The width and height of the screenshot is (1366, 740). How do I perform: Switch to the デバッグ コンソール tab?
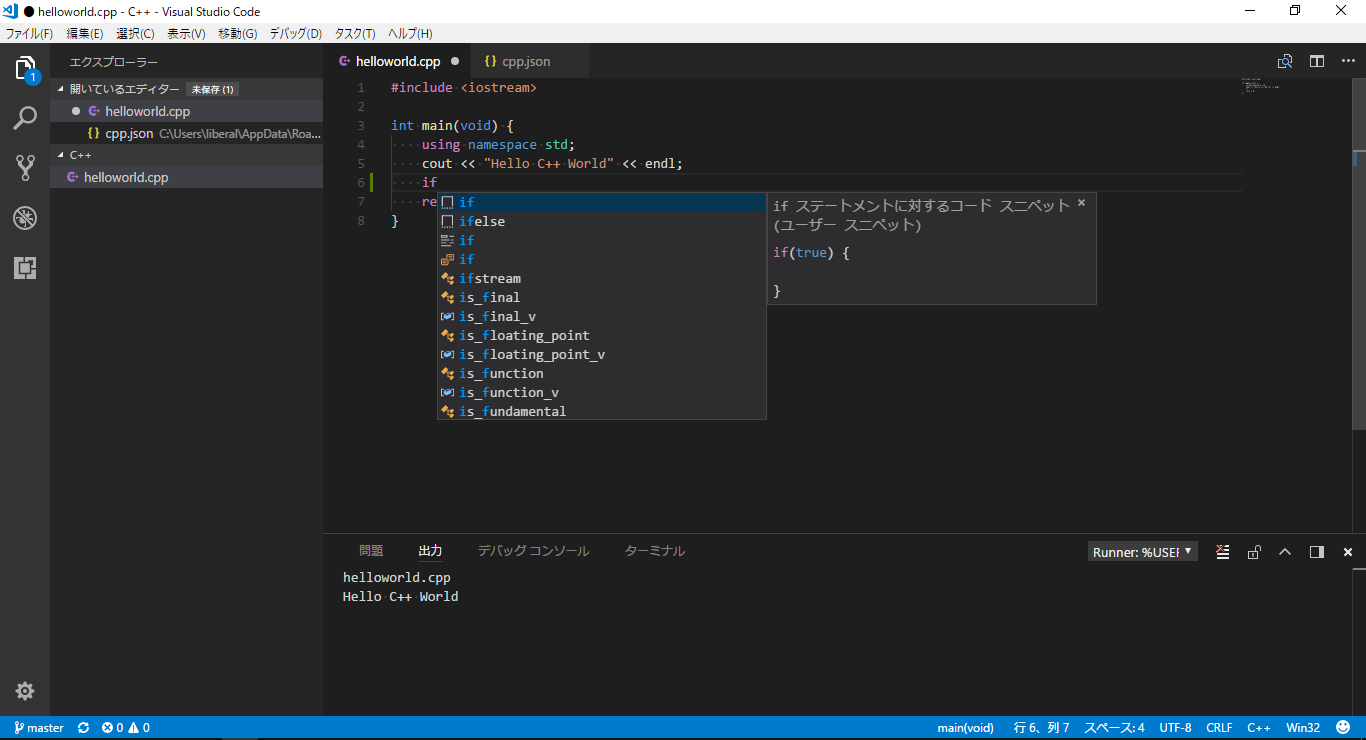click(533, 551)
